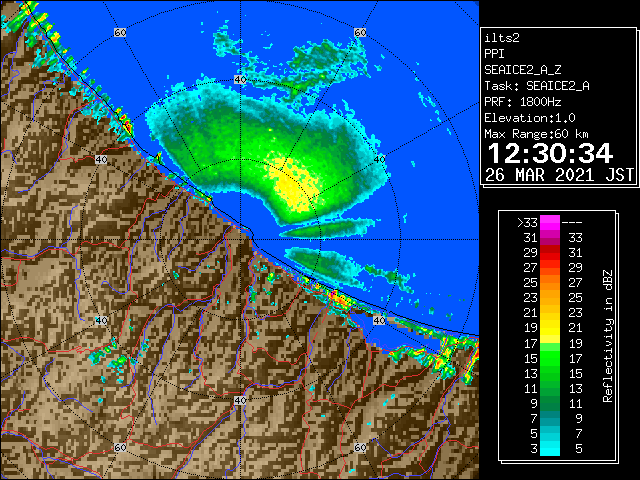Viewport: 640px width, 480px height.
Task: Select the red 29–31 dBZ legend swatch
Action: [549, 253]
